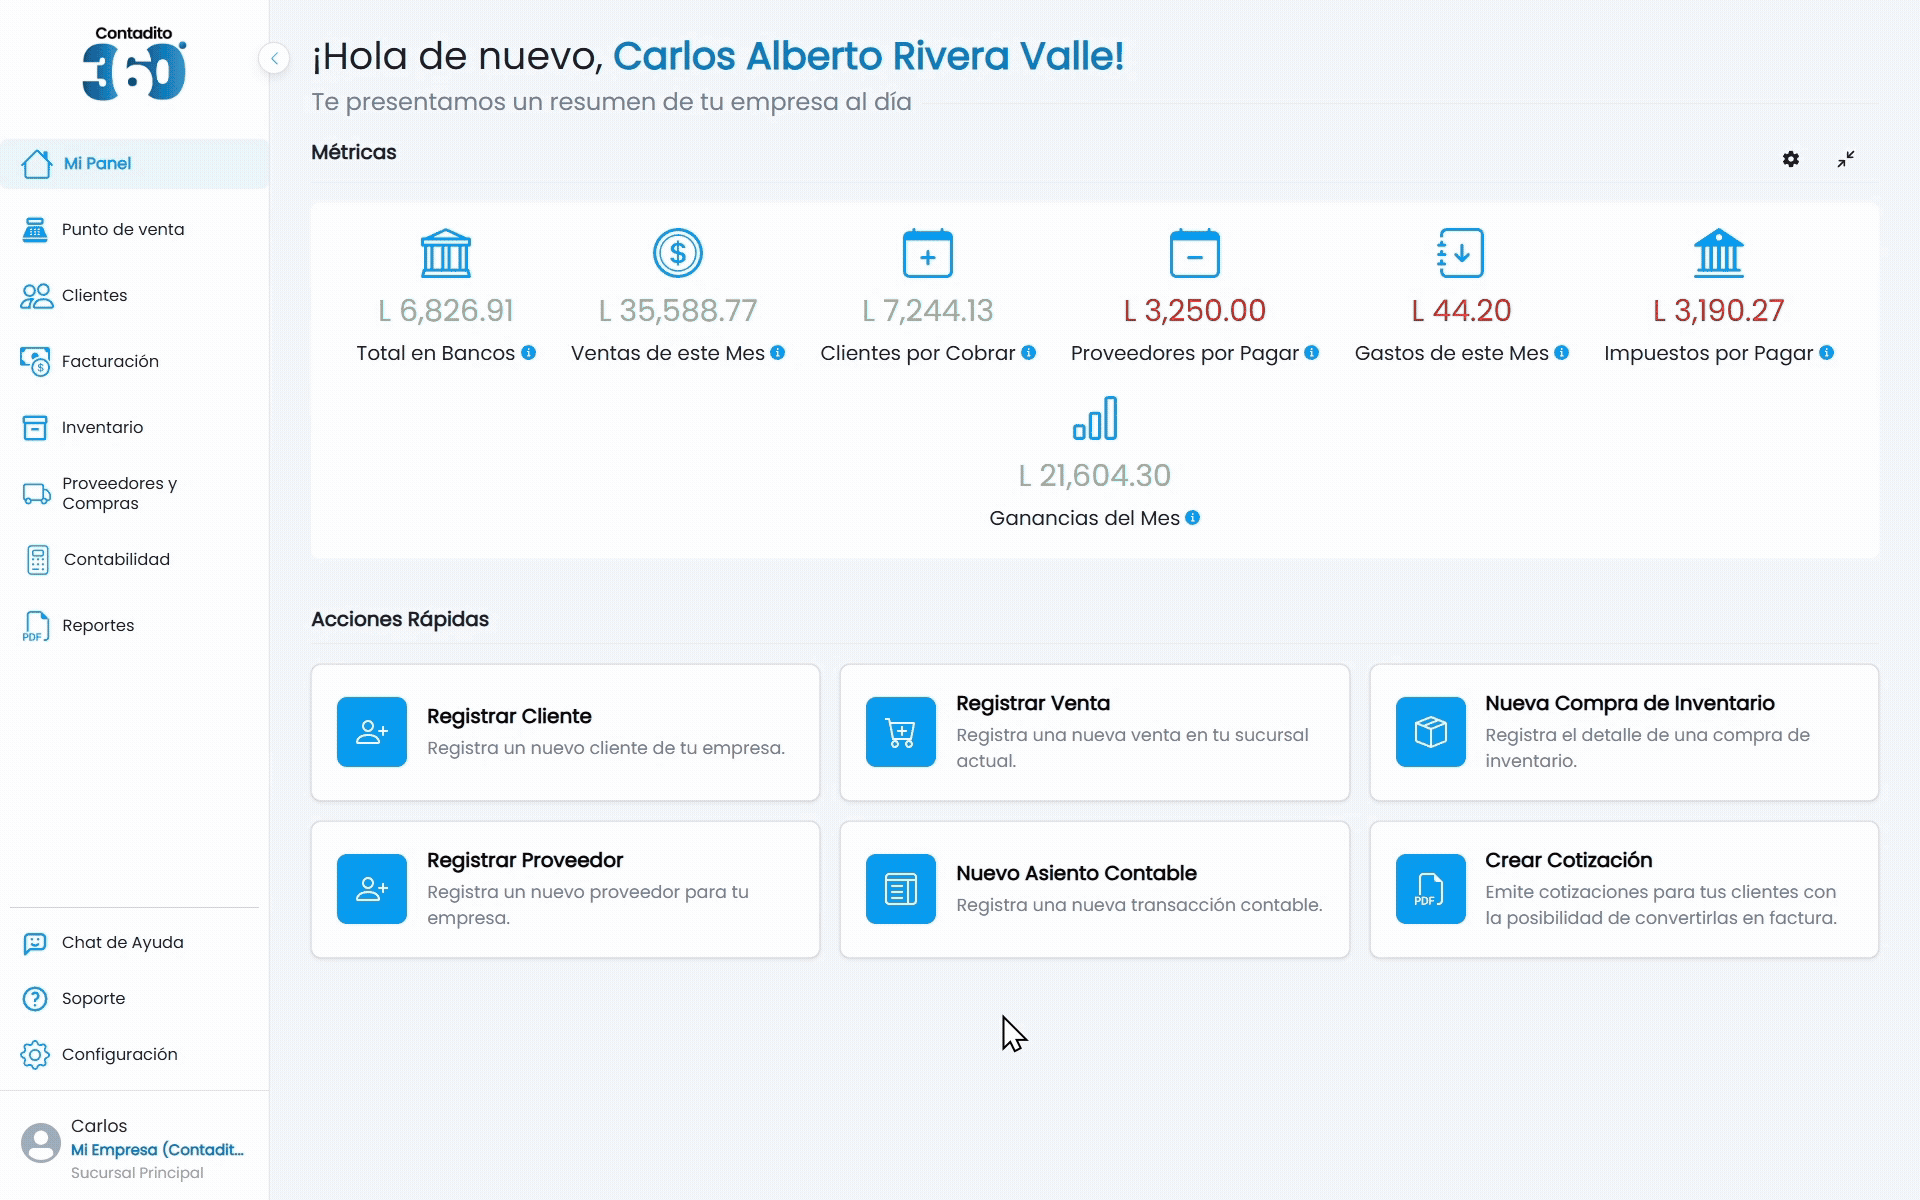Click the Crear Cotización quick action card

1624,889
